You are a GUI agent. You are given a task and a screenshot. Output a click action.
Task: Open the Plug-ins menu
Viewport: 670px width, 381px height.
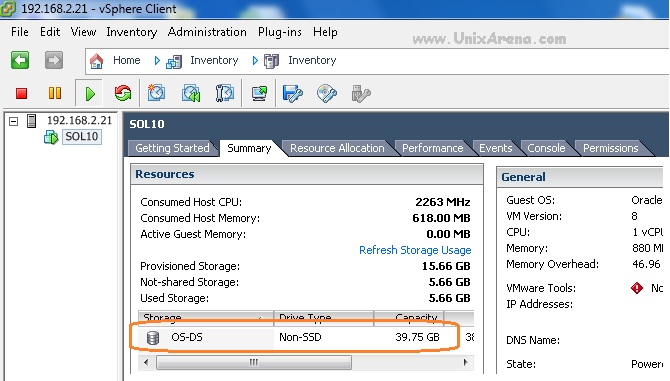(x=279, y=32)
